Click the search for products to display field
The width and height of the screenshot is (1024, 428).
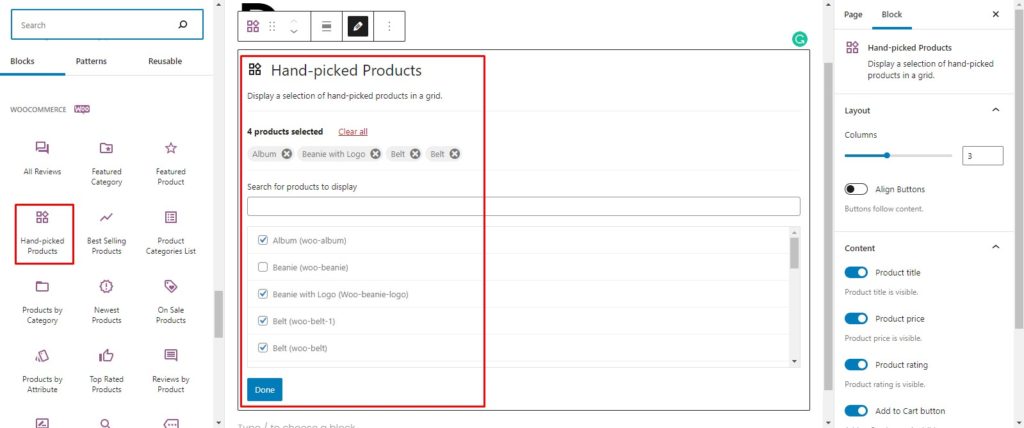pos(523,206)
